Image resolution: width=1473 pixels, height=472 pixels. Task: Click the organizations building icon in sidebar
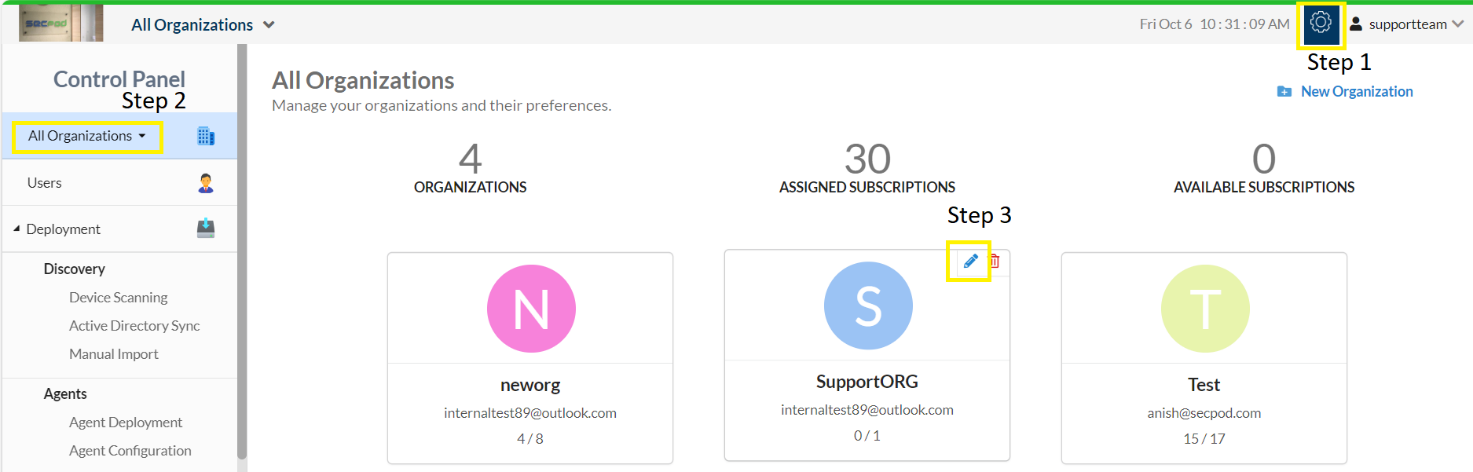pos(206,136)
